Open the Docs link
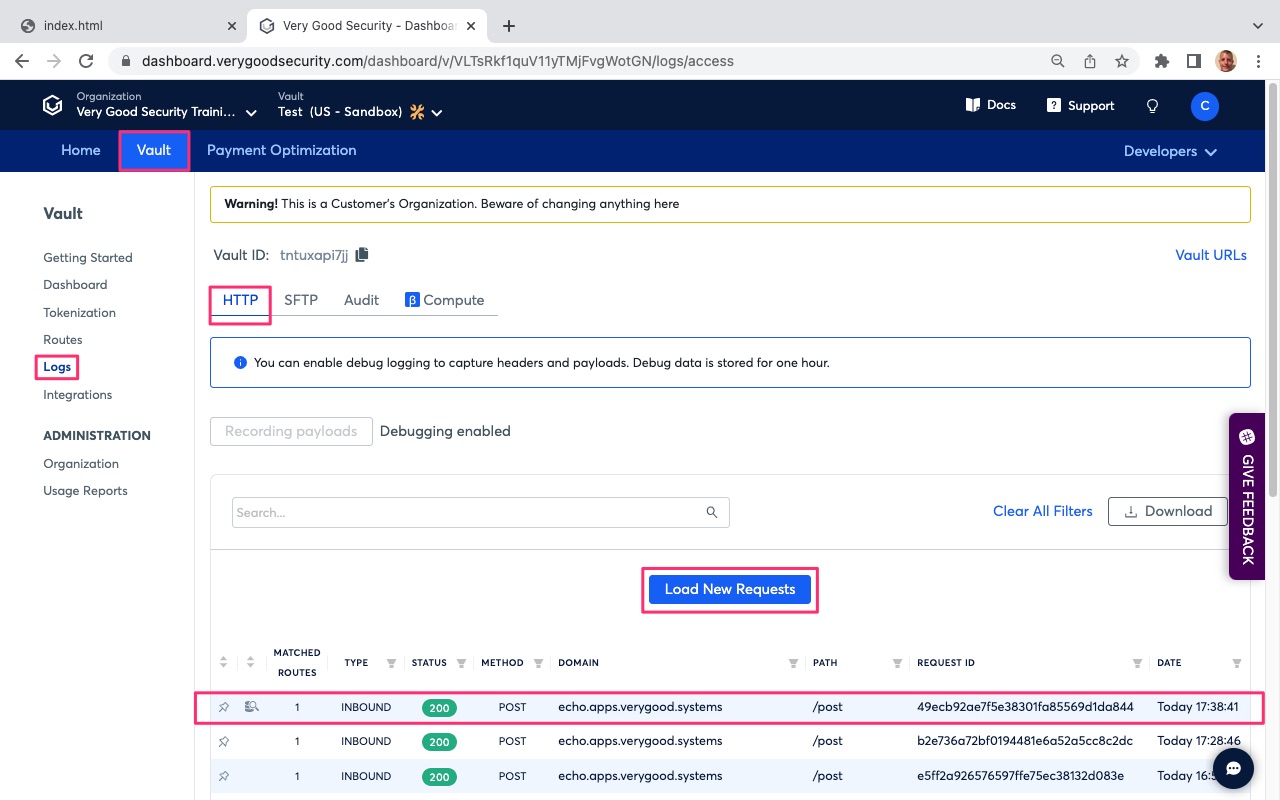1280x800 pixels. [990, 105]
